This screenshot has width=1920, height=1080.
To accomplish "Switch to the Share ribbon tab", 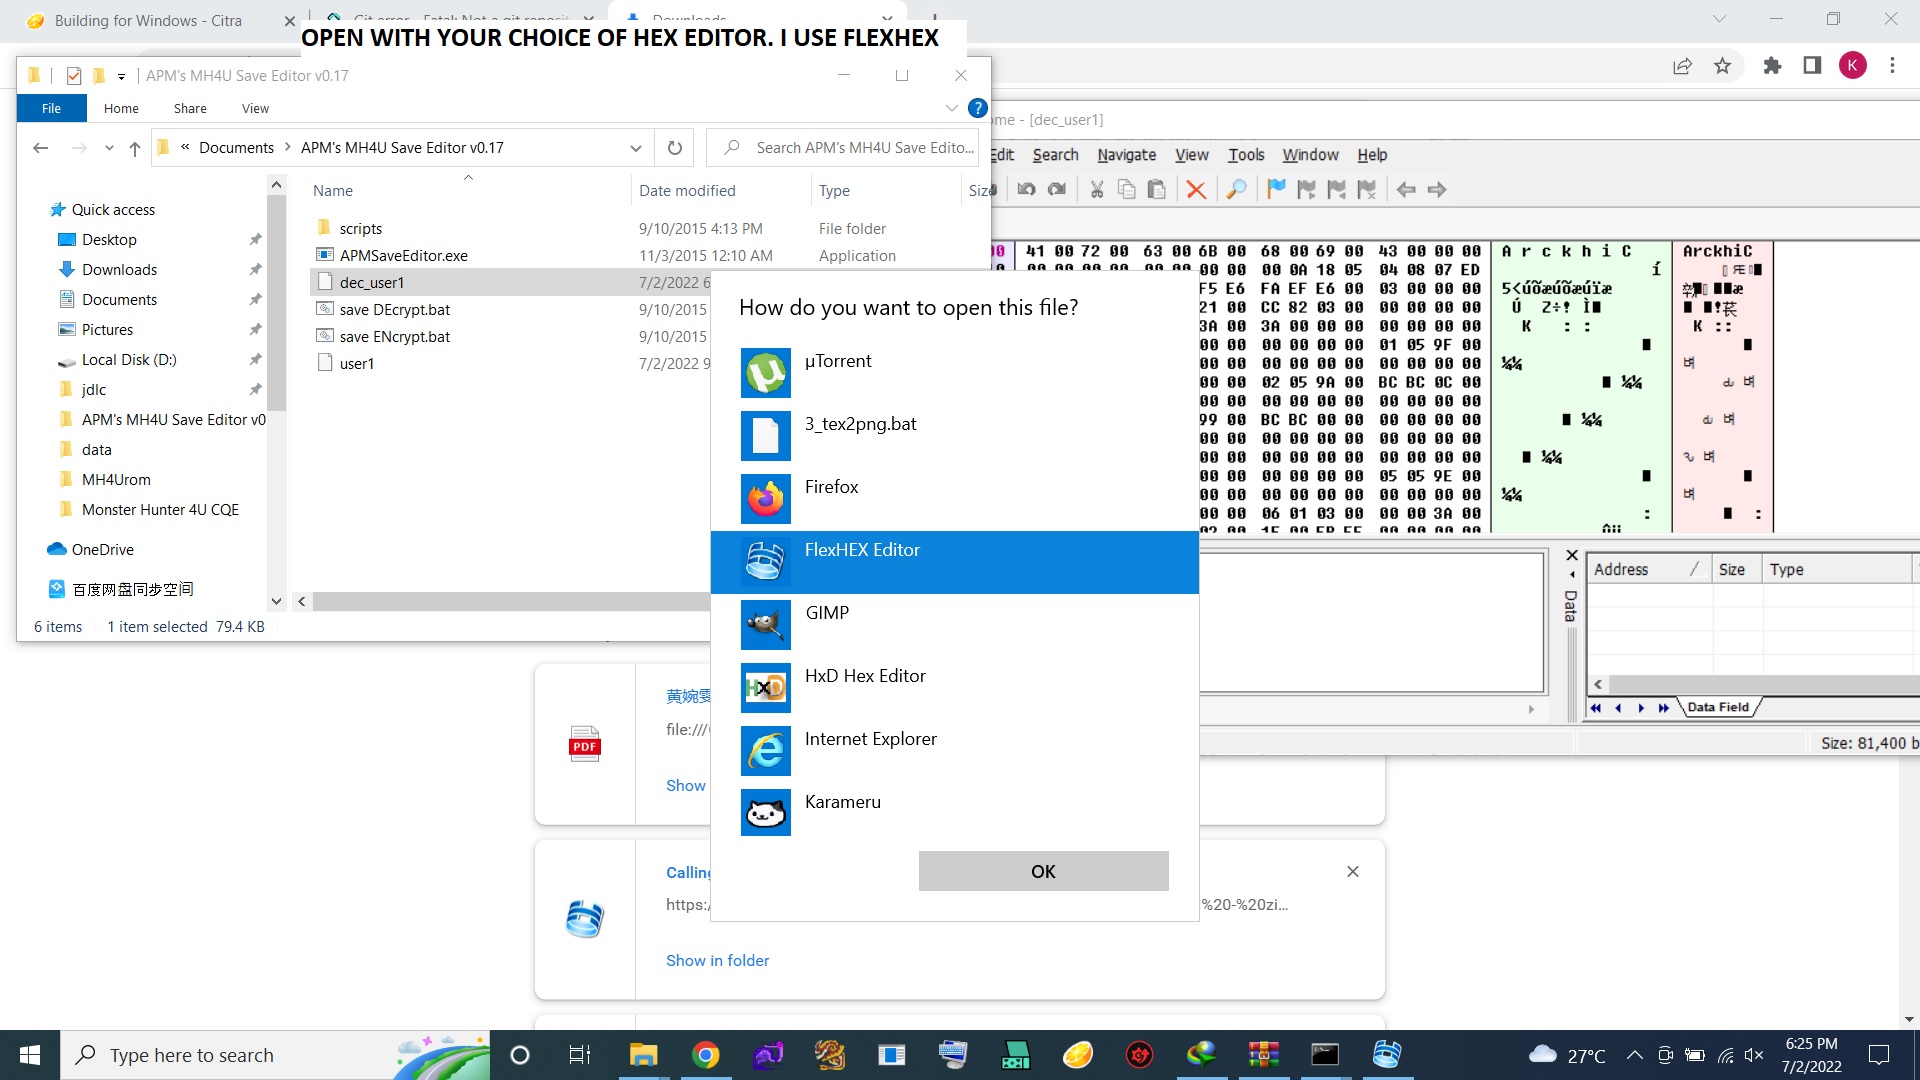I will click(190, 108).
